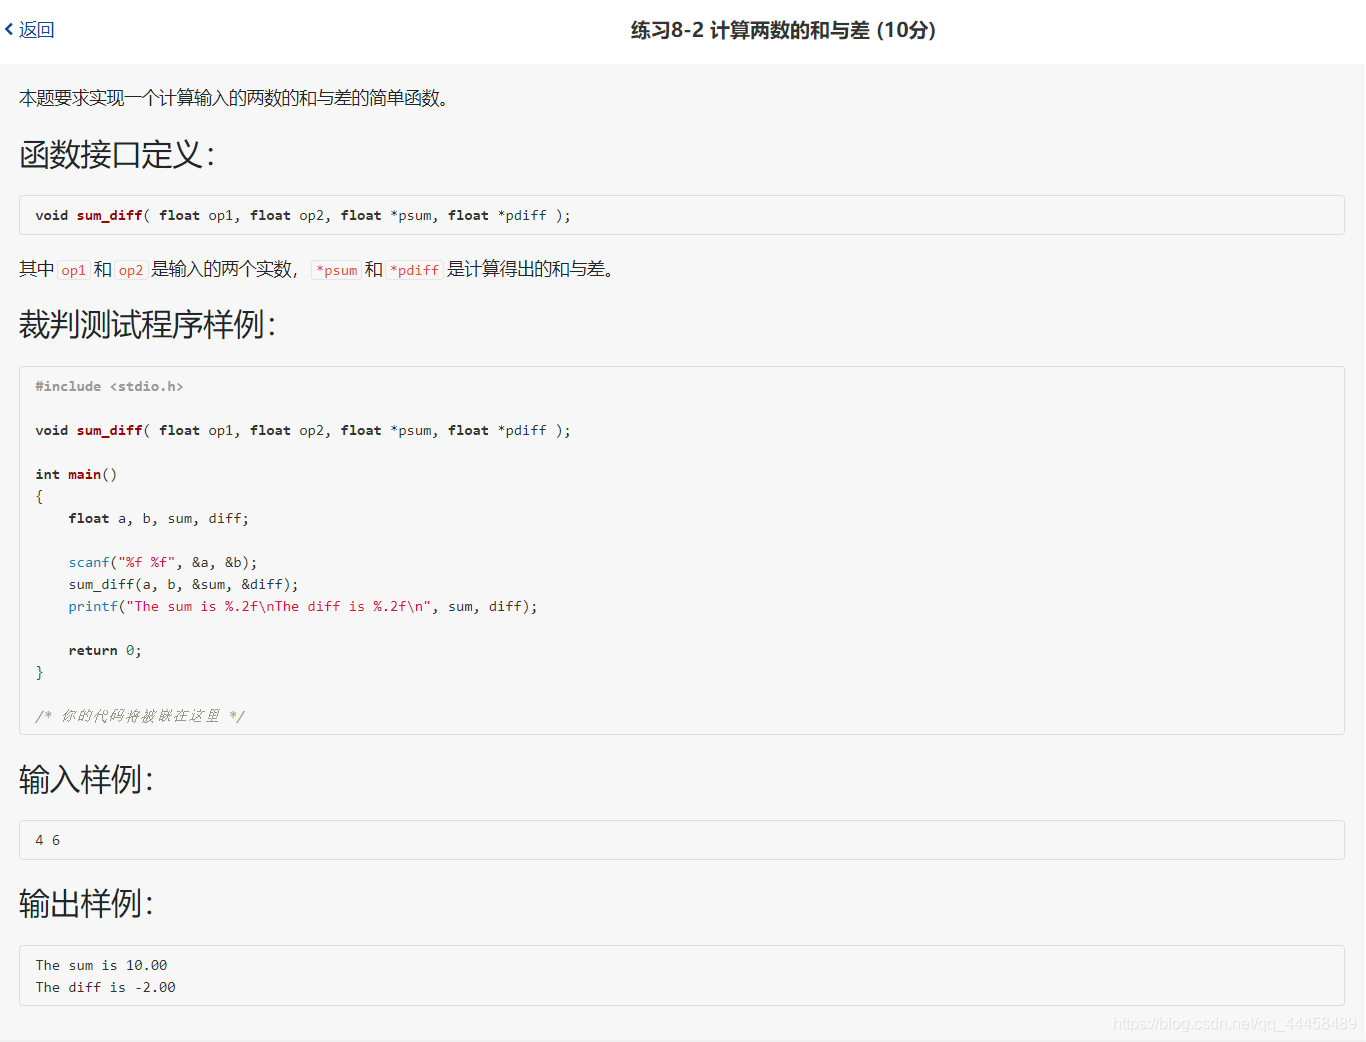Click the int main() line

tap(76, 474)
